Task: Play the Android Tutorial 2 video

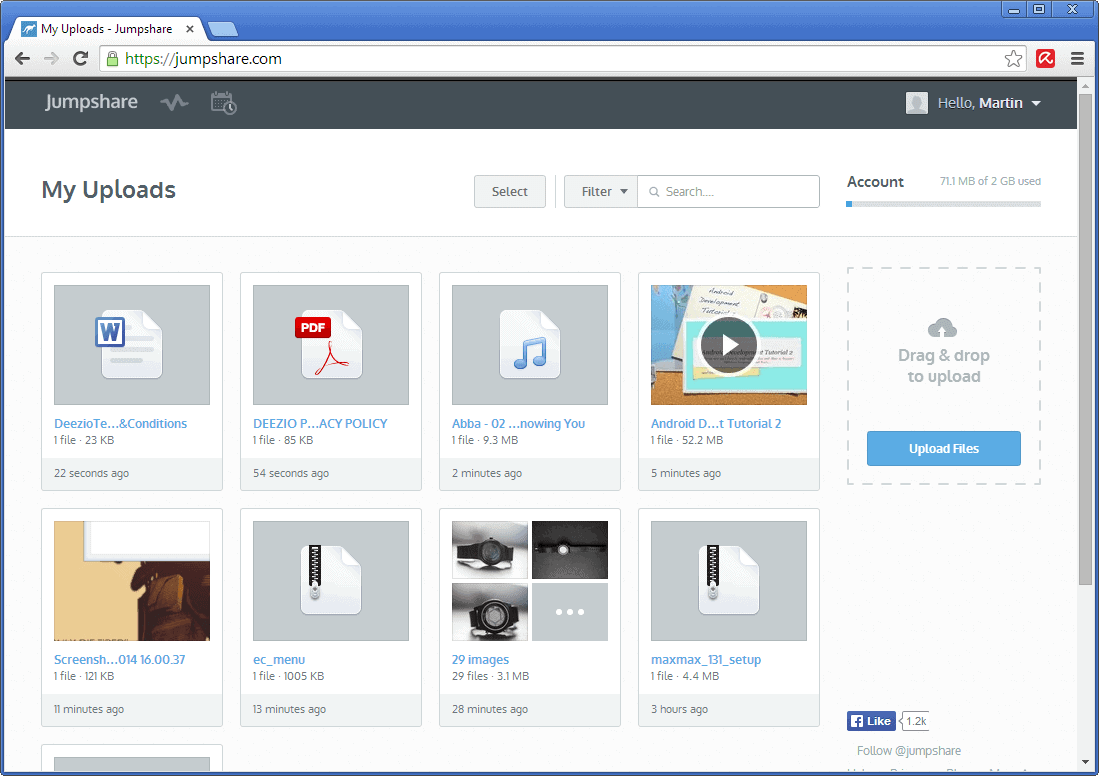Action: pos(729,345)
